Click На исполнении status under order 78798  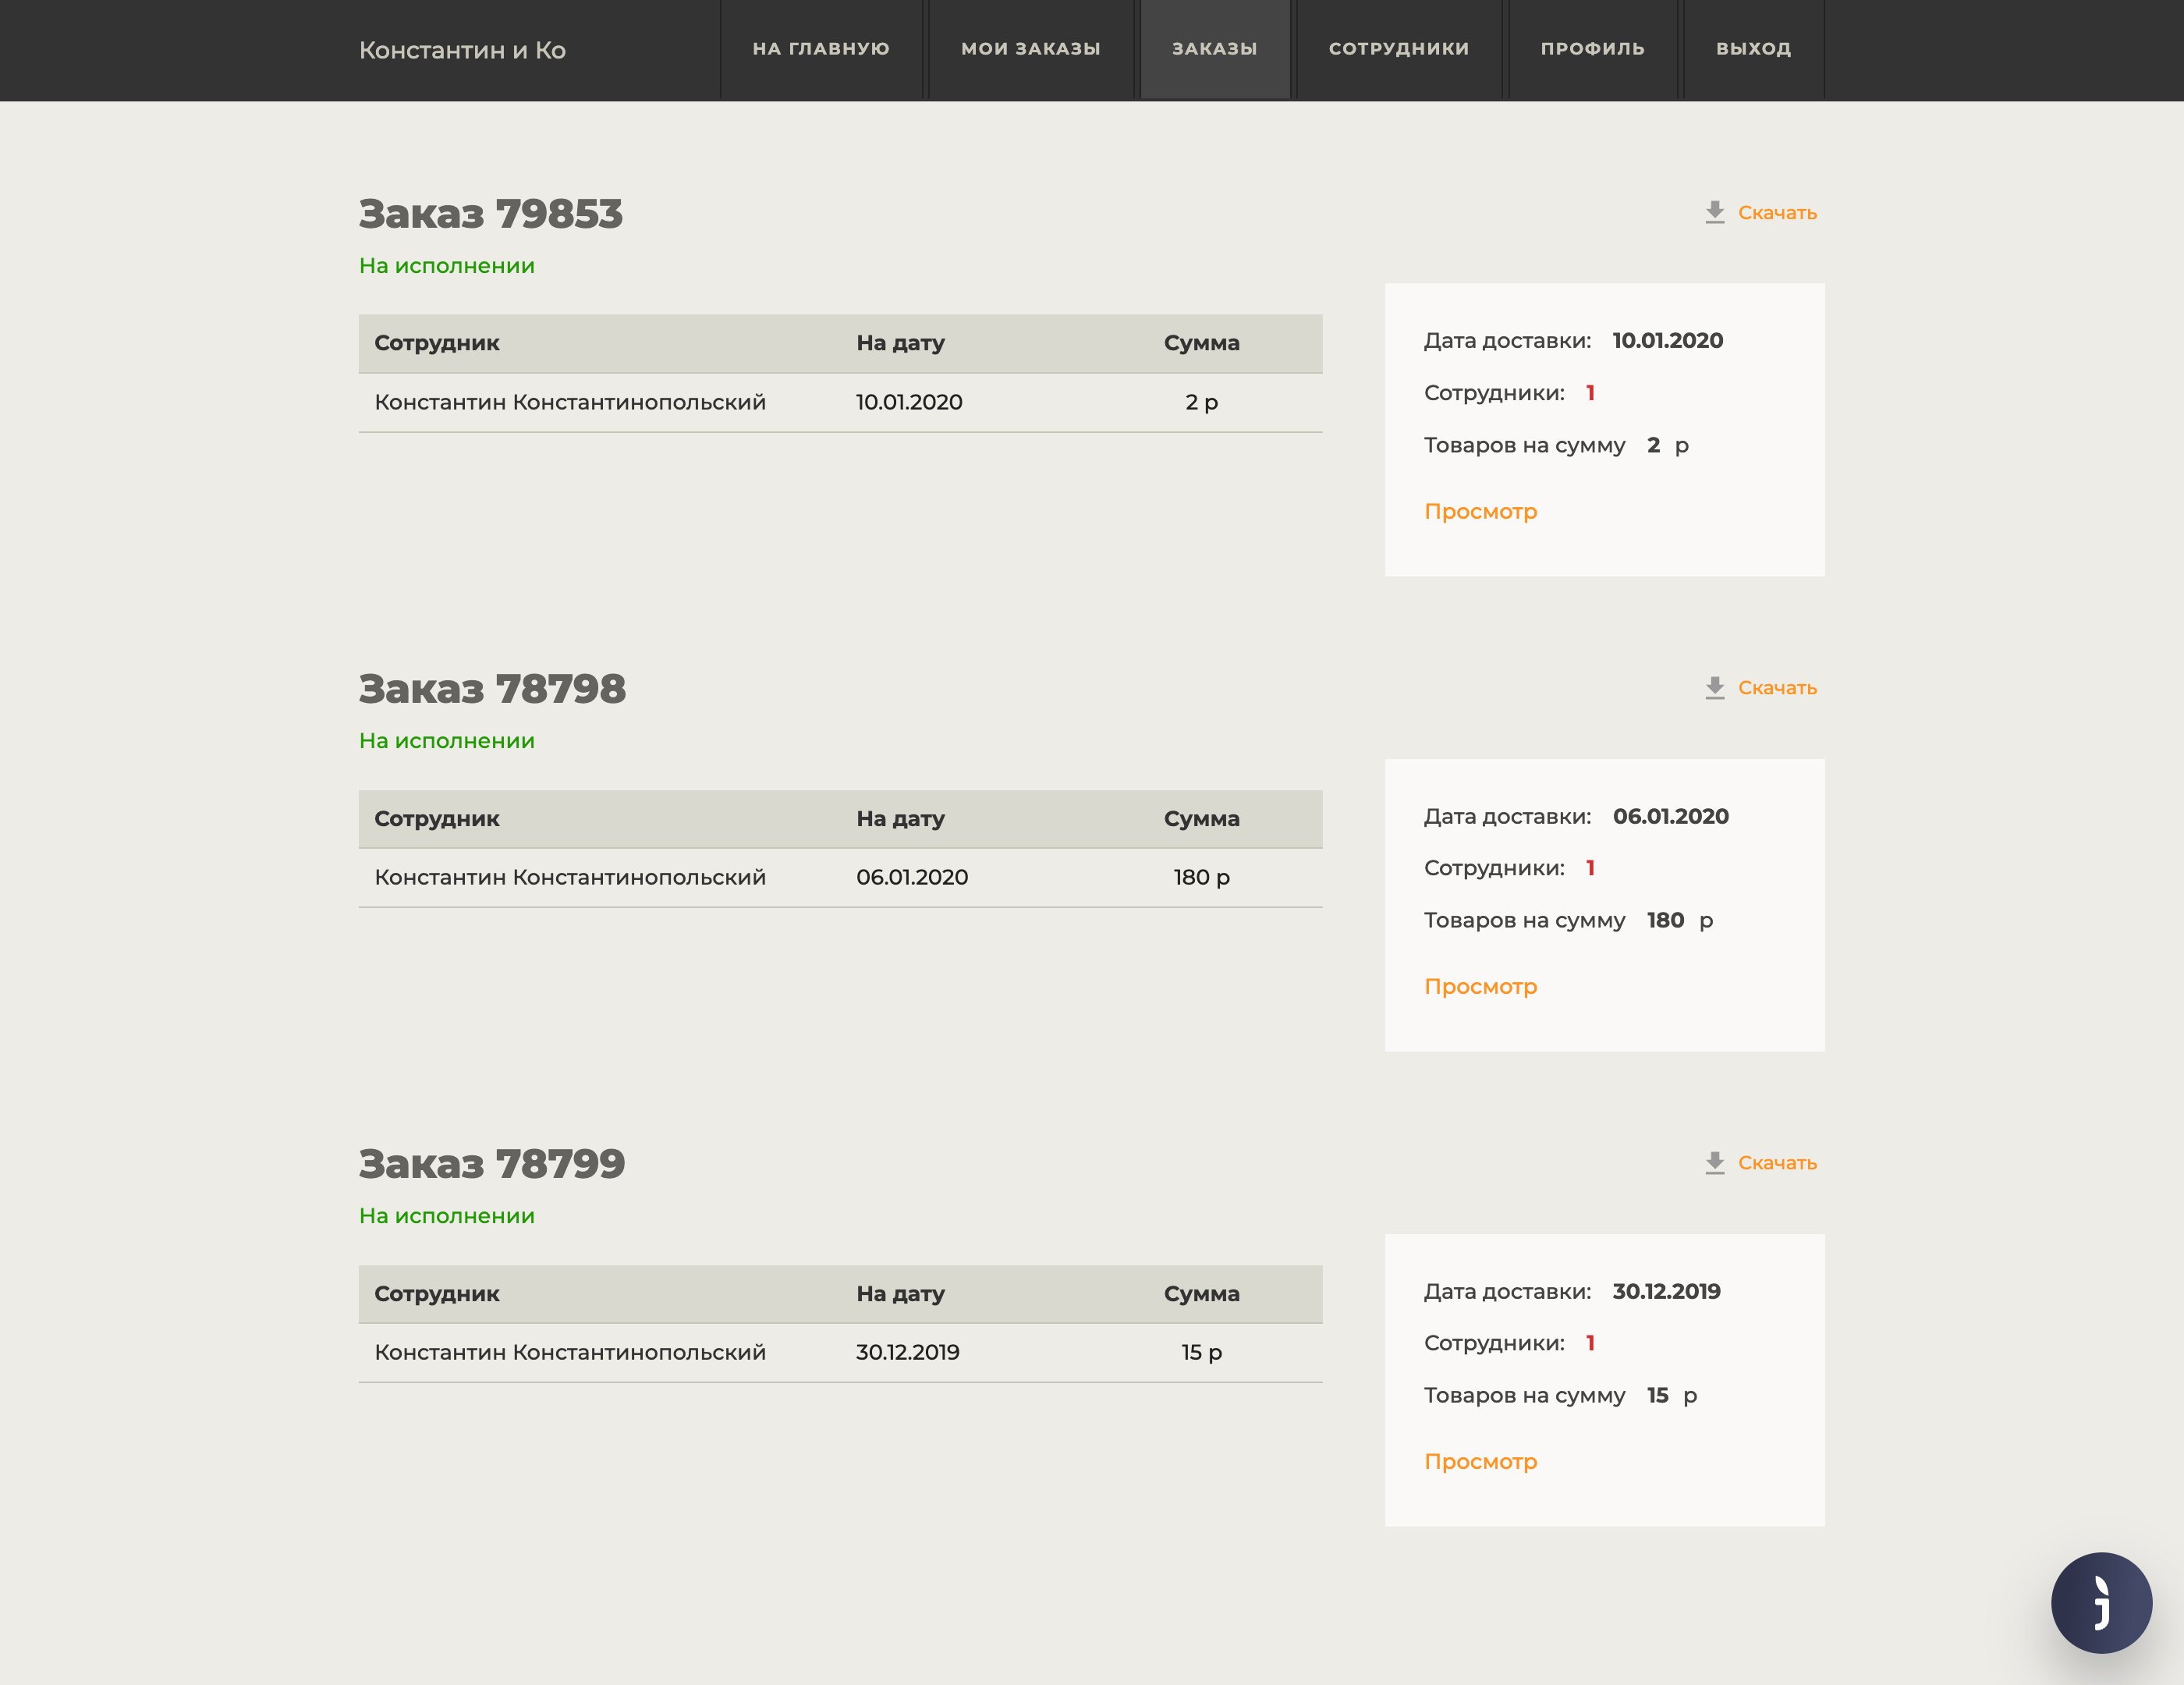click(447, 741)
